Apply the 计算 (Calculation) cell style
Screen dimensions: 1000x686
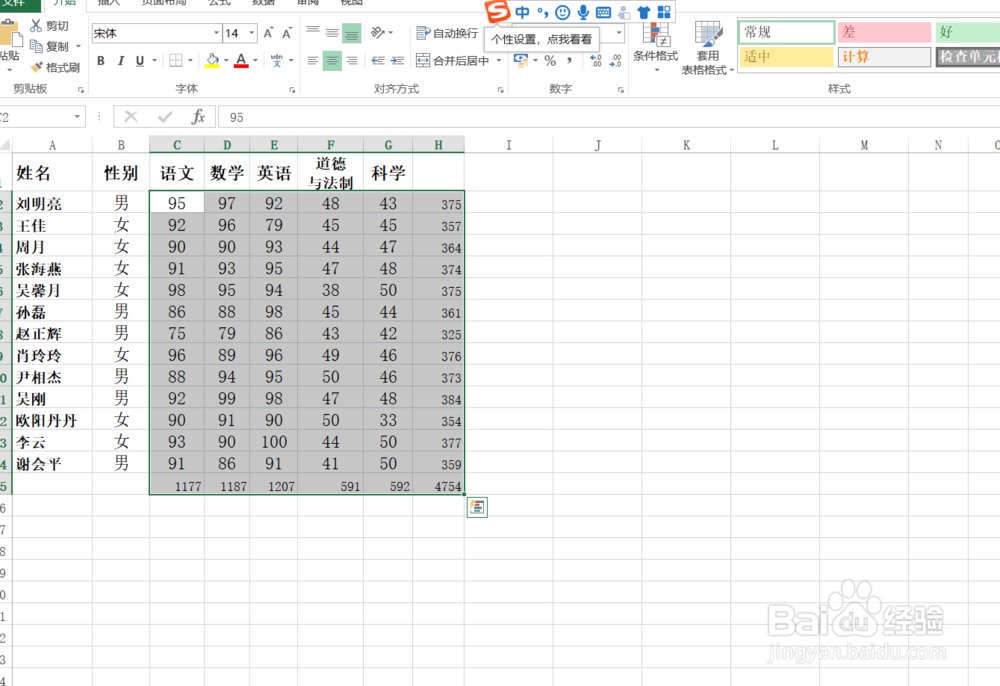884,57
